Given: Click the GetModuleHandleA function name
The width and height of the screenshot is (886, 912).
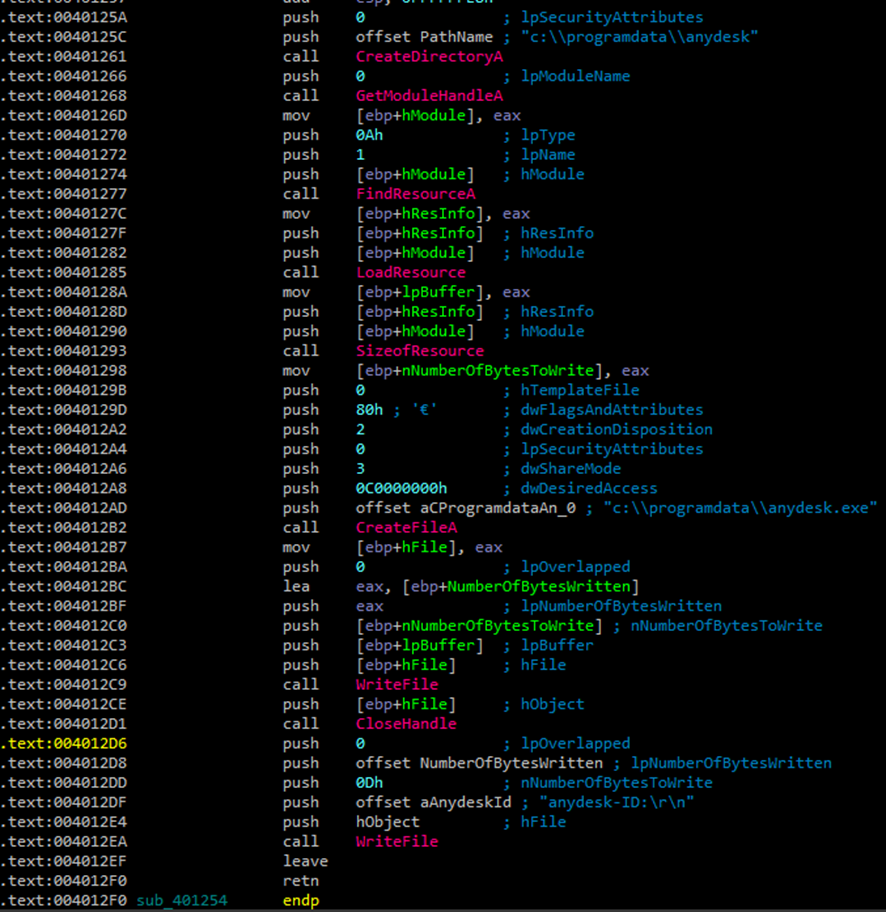Looking at the screenshot, I should coord(429,95).
